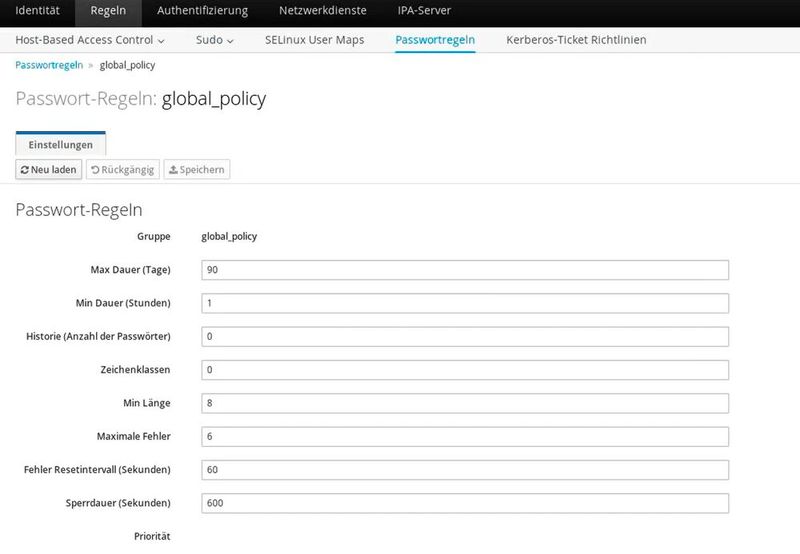Screen dimensions: 800x554
Task: Click the Neu laden refresh button
Action: [49, 170]
